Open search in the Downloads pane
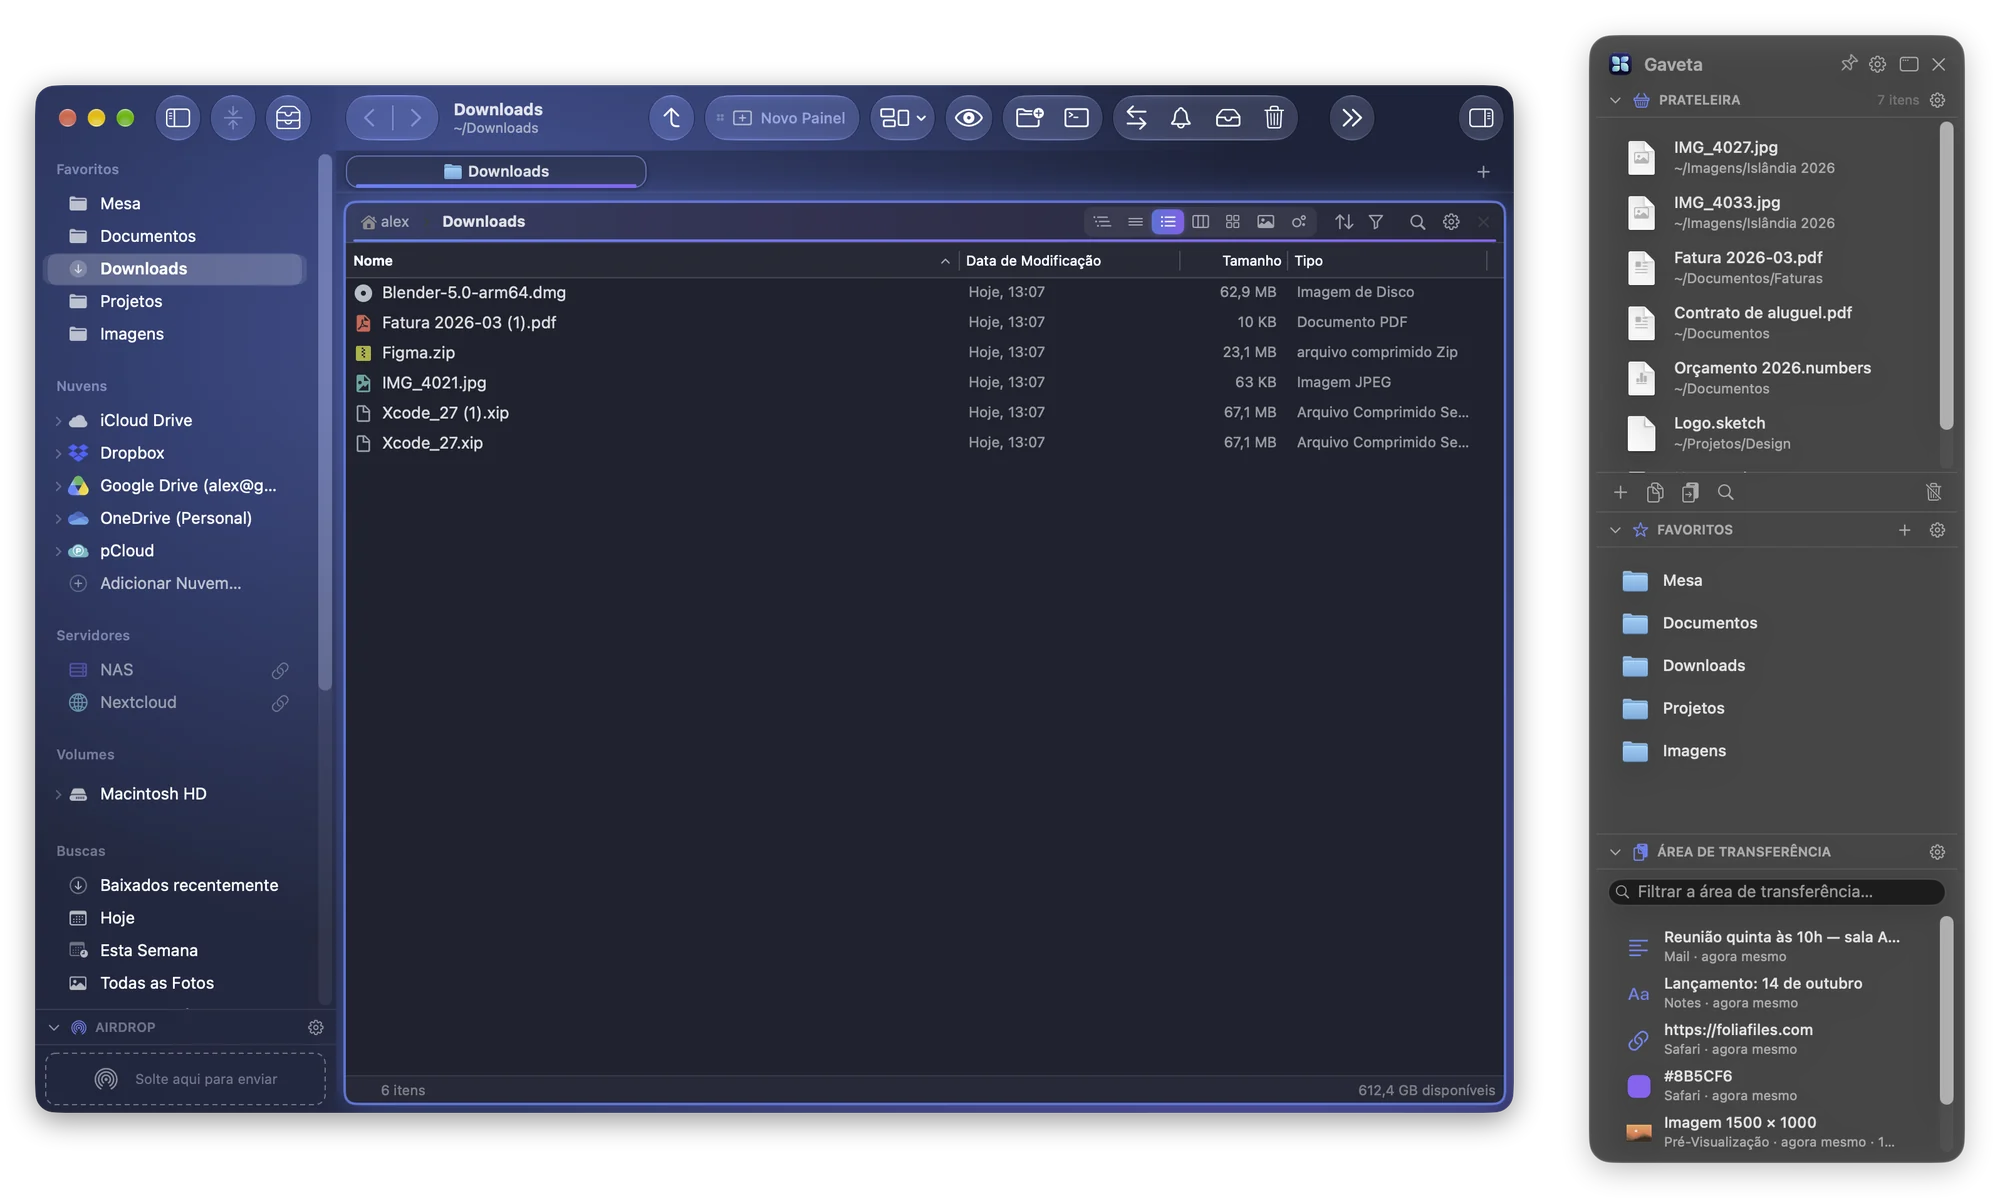Screen dimensions: 2000x1198 (x=1417, y=222)
